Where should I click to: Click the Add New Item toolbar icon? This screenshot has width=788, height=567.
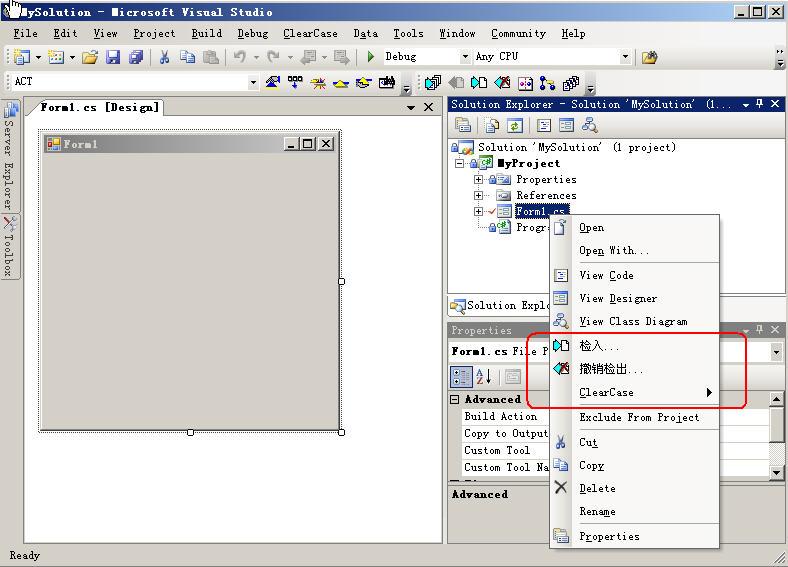tap(56, 57)
